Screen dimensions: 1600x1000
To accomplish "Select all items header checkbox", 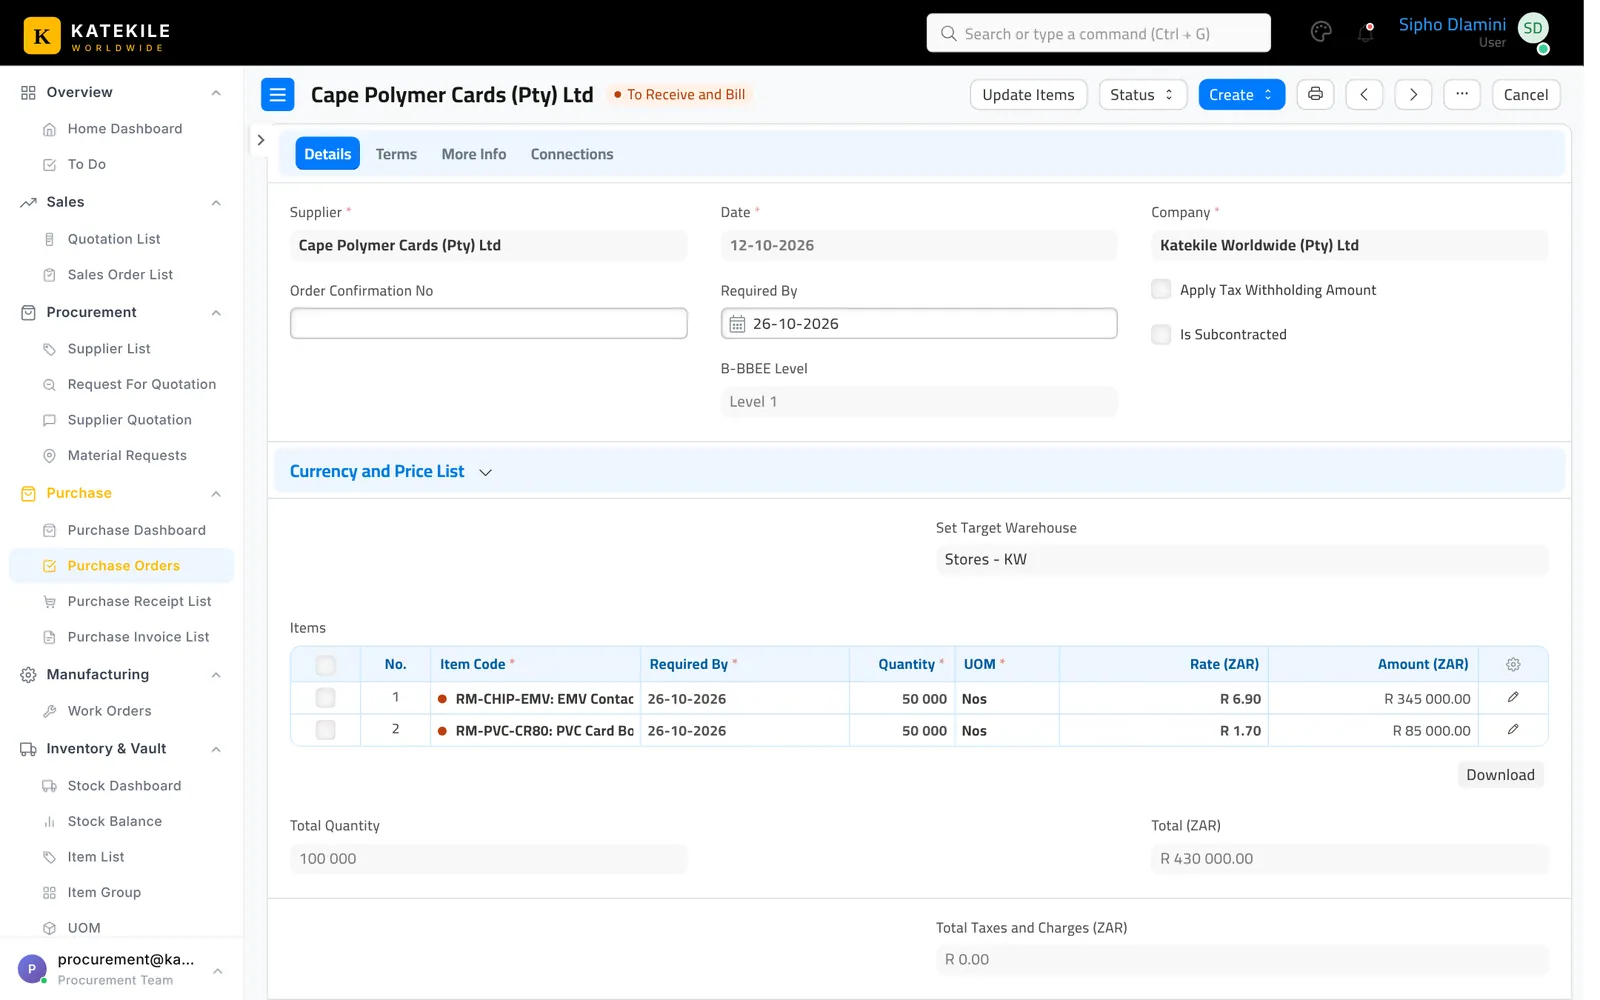I will point(325,665).
